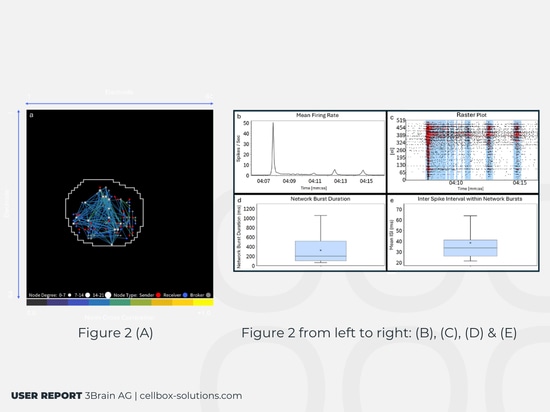Click the Raster Plot chart title

pyautogui.click(x=471, y=115)
